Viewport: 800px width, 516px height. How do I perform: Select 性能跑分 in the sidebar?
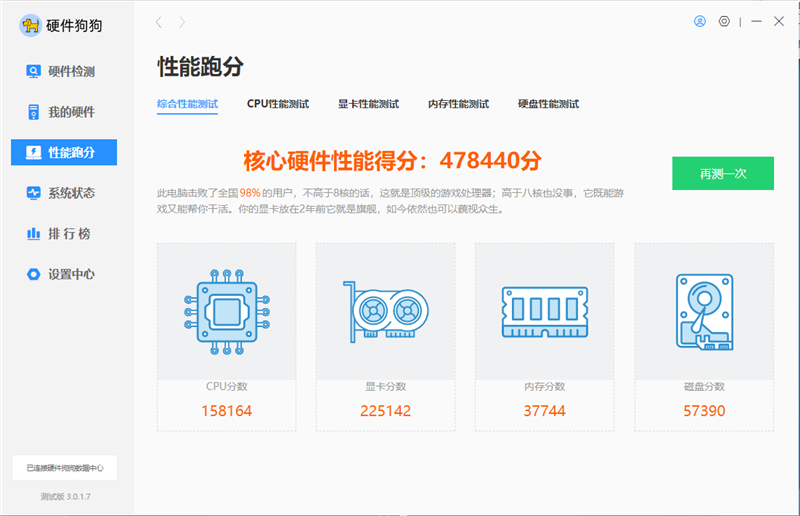pos(64,152)
